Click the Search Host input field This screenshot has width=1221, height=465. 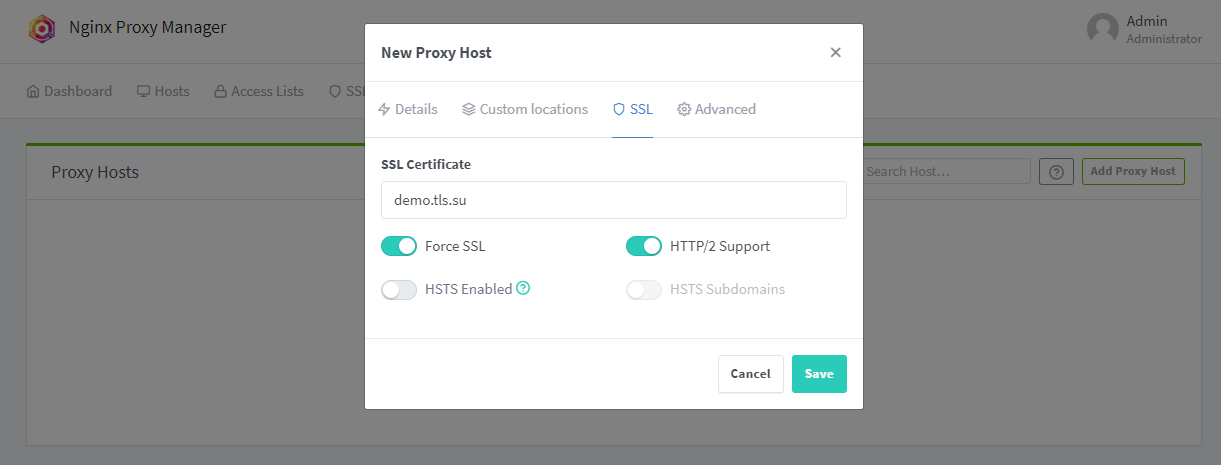click(x=946, y=172)
